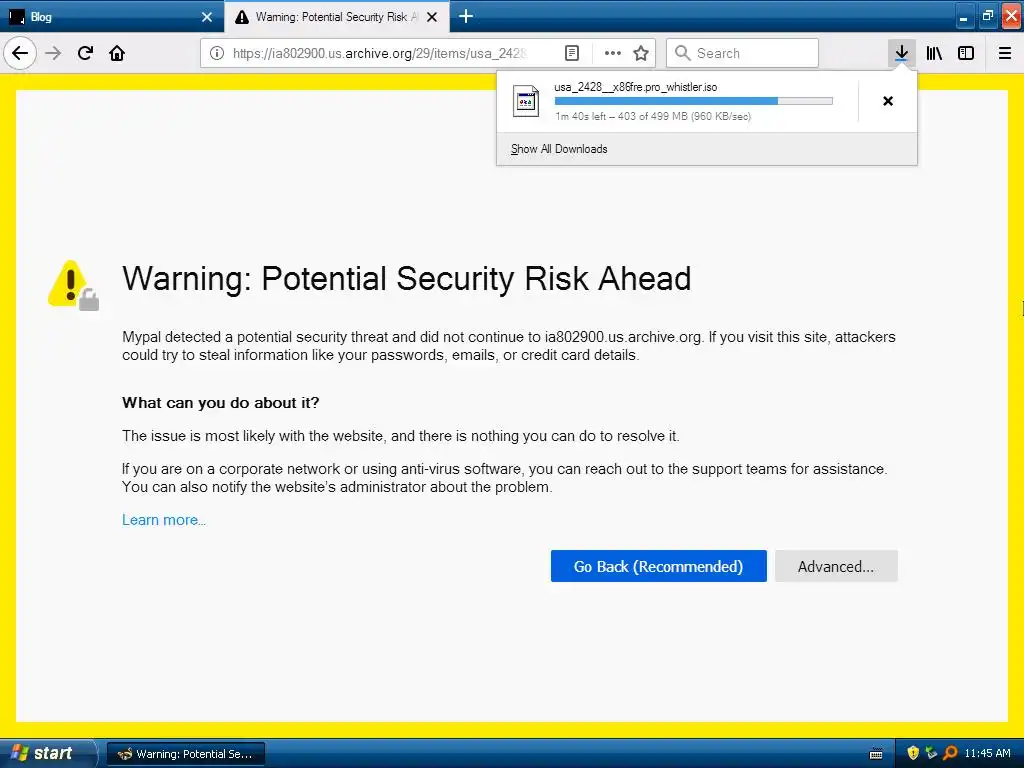Open a new tab with plus button

pyautogui.click(x=466, y=16)
